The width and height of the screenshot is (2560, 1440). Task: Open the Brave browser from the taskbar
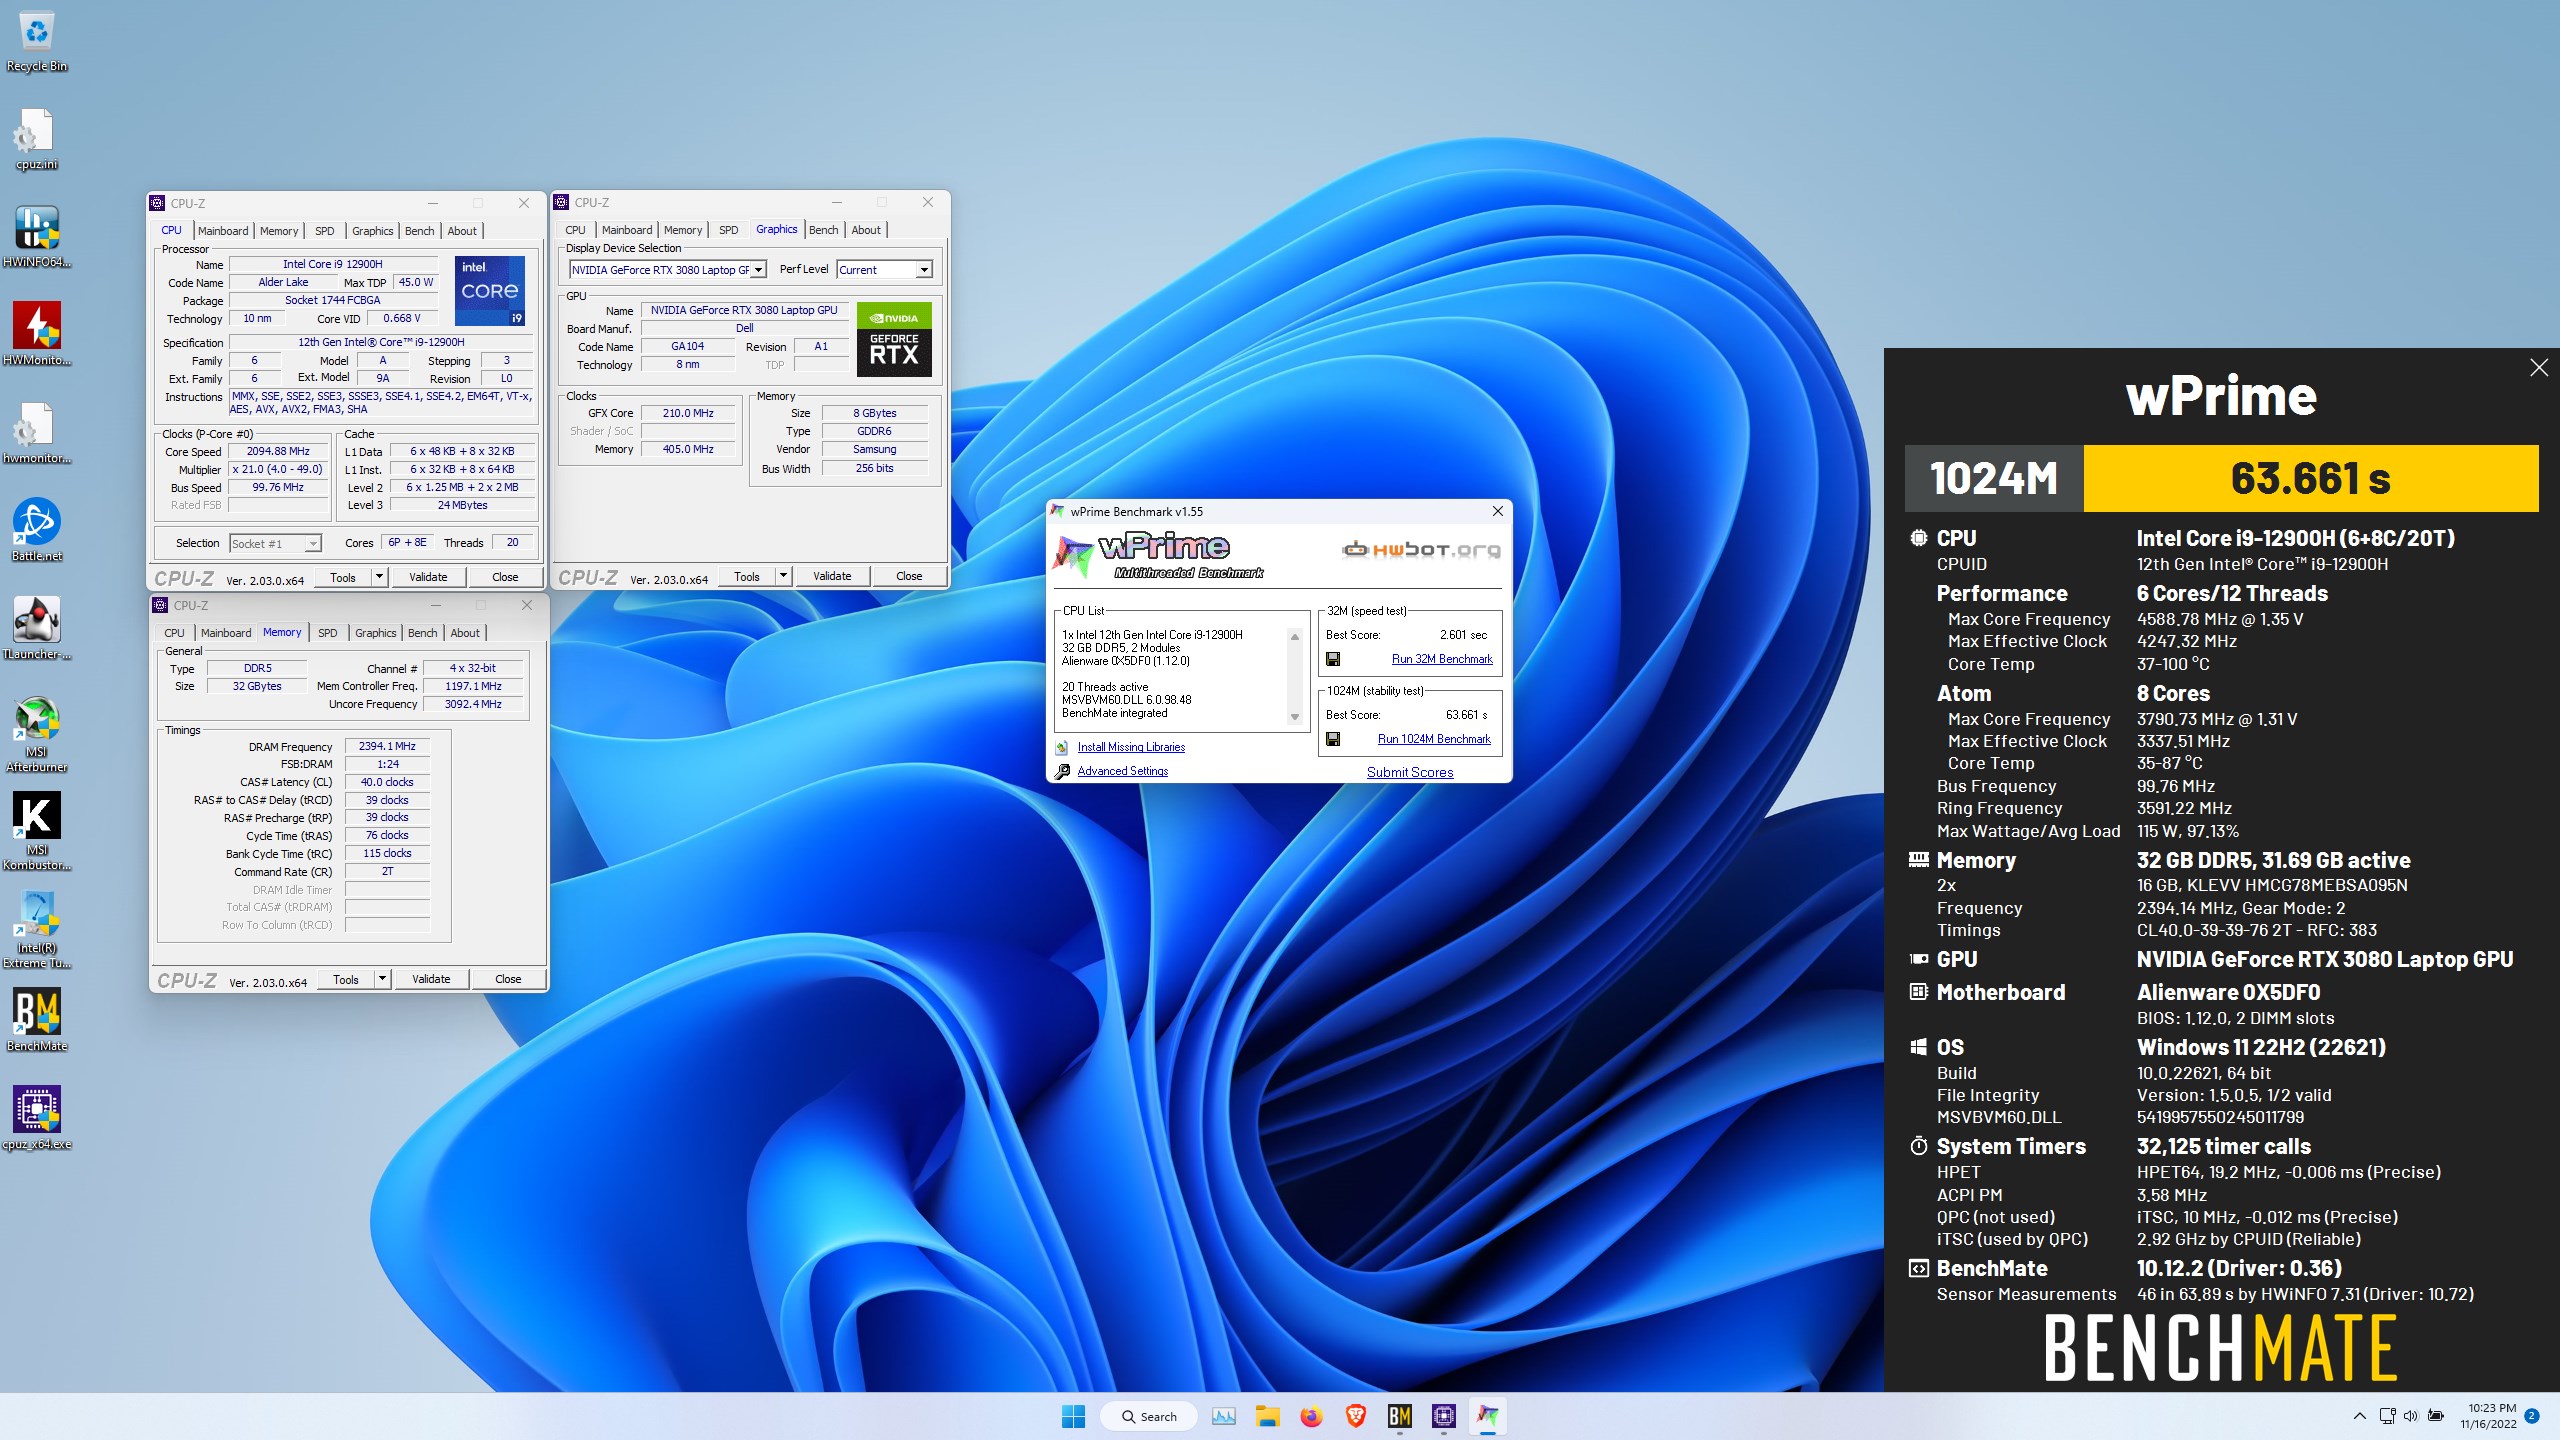(1356, 1416)
